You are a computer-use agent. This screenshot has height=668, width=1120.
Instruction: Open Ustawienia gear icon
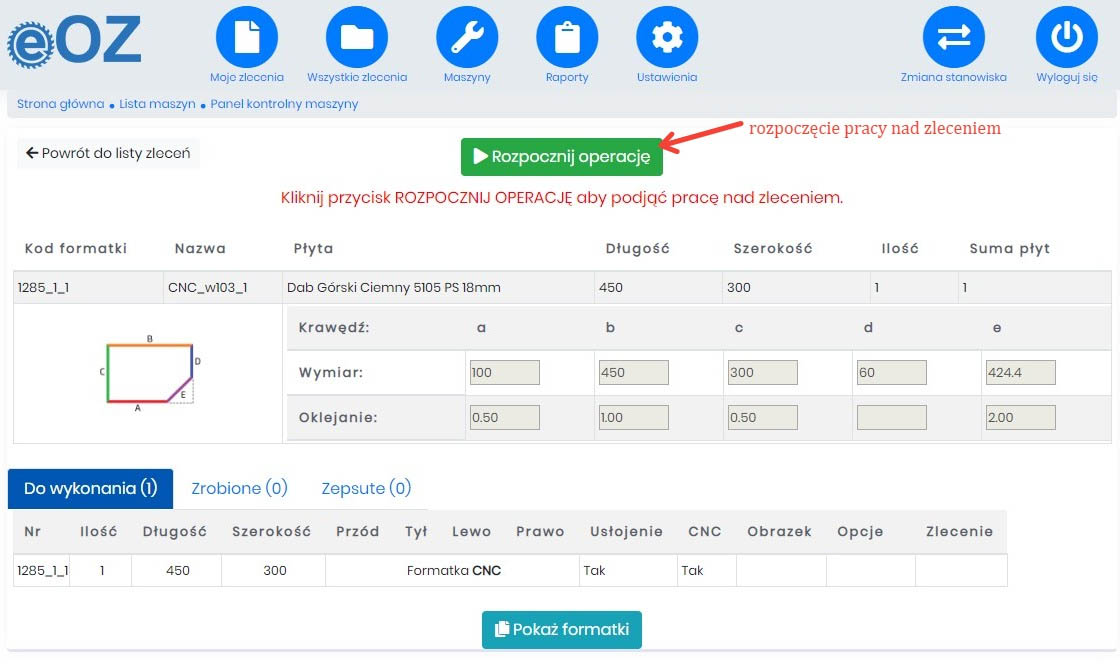667,37
